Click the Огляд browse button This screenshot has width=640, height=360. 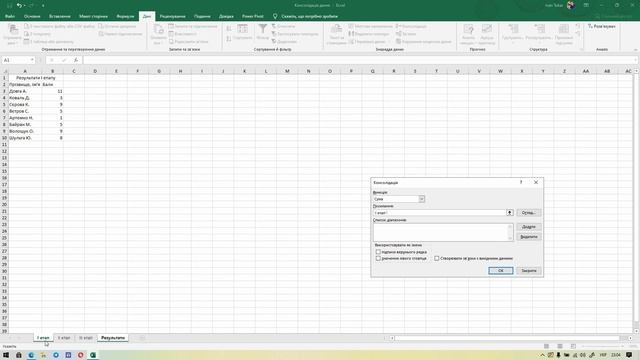click(x=529, y=213)
